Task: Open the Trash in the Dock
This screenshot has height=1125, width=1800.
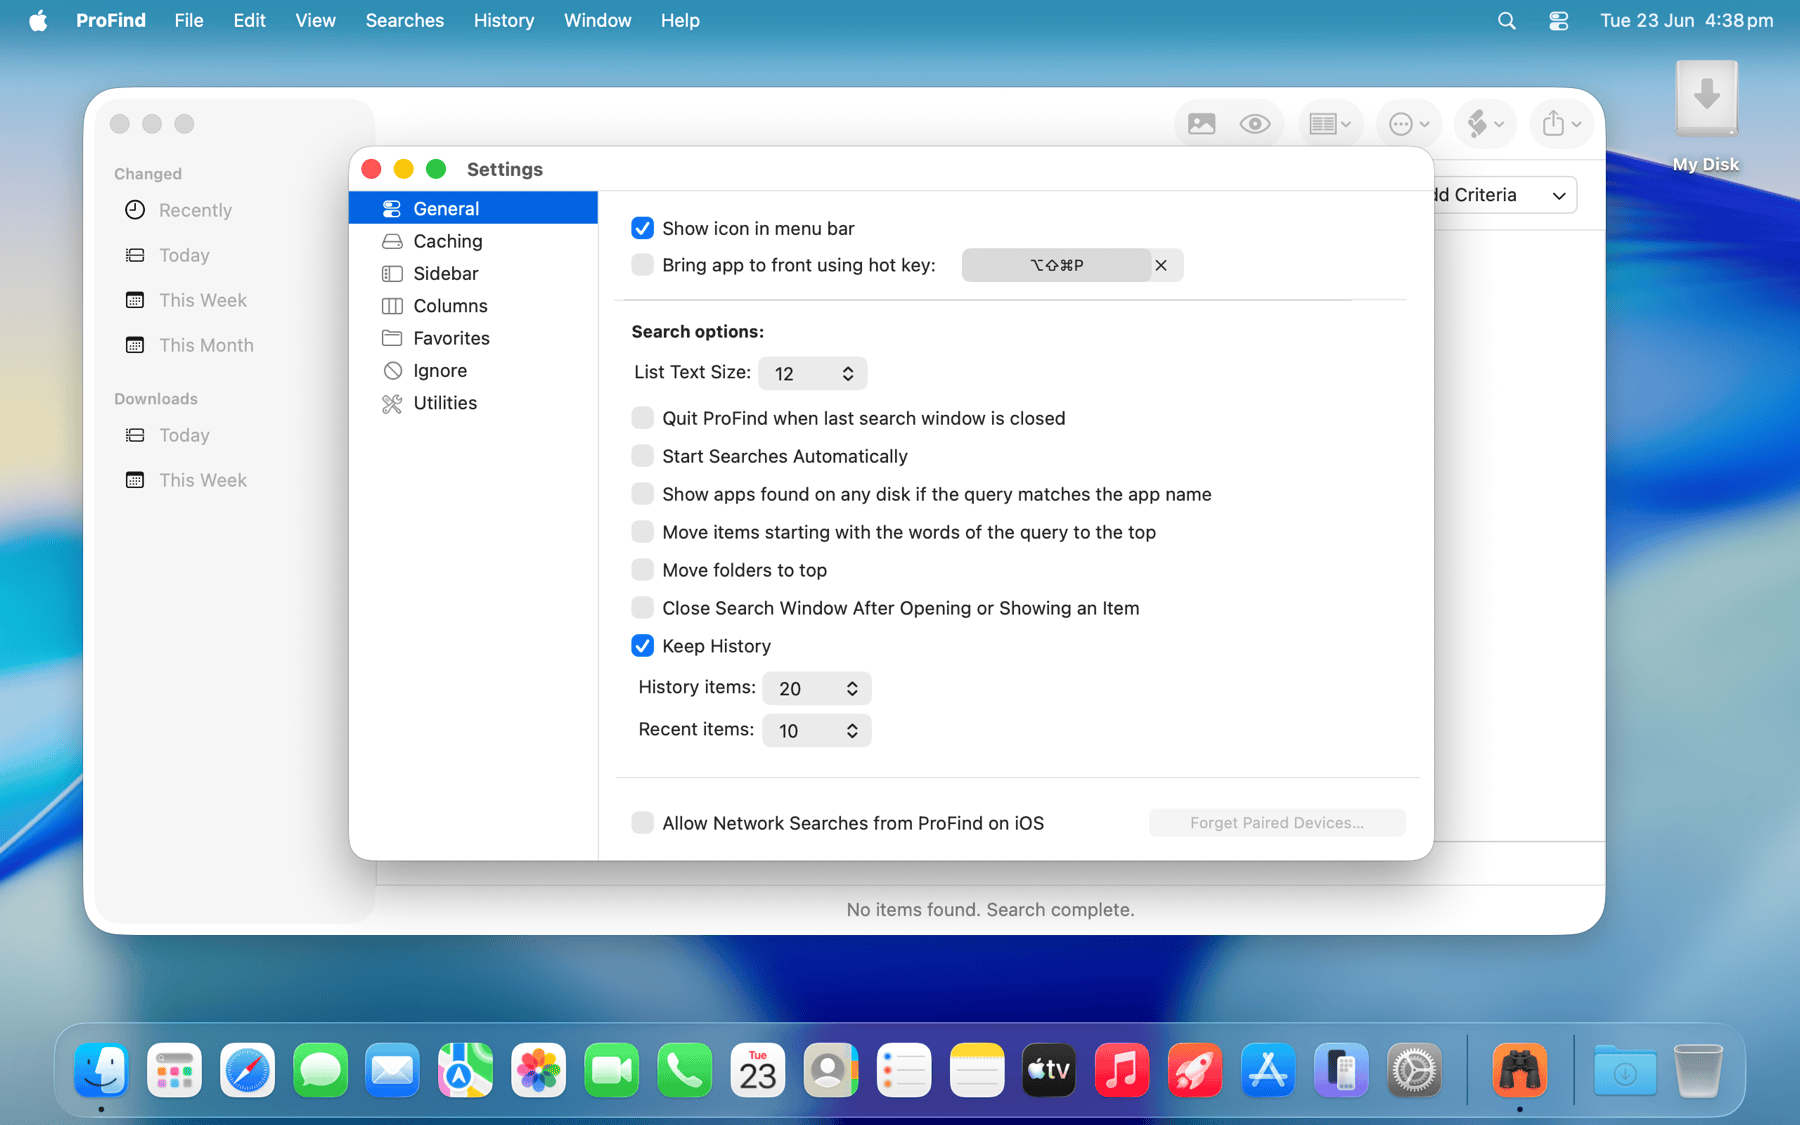Action: click(1698, 1070)
